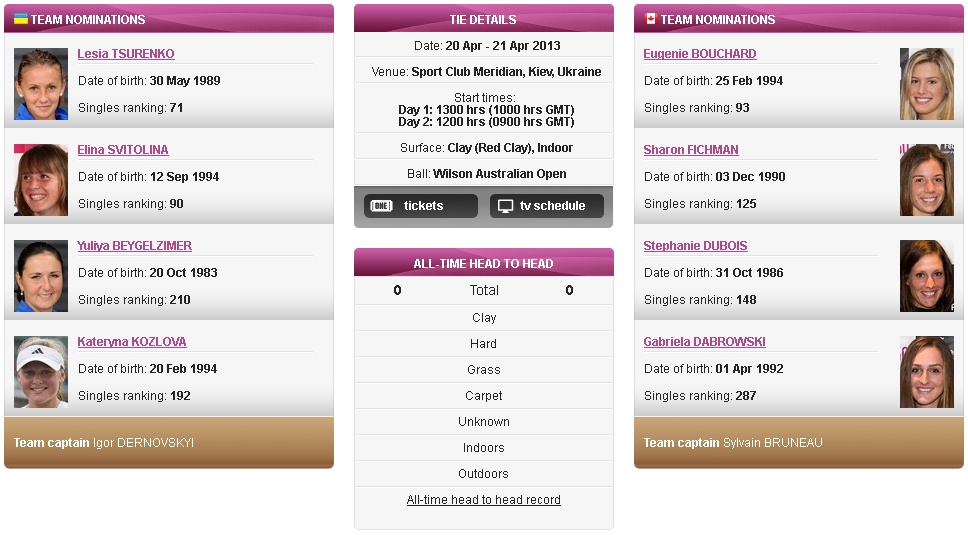Open the tv schedule button
The width and height of the screenshot is (968, 535).
(547, 206)
